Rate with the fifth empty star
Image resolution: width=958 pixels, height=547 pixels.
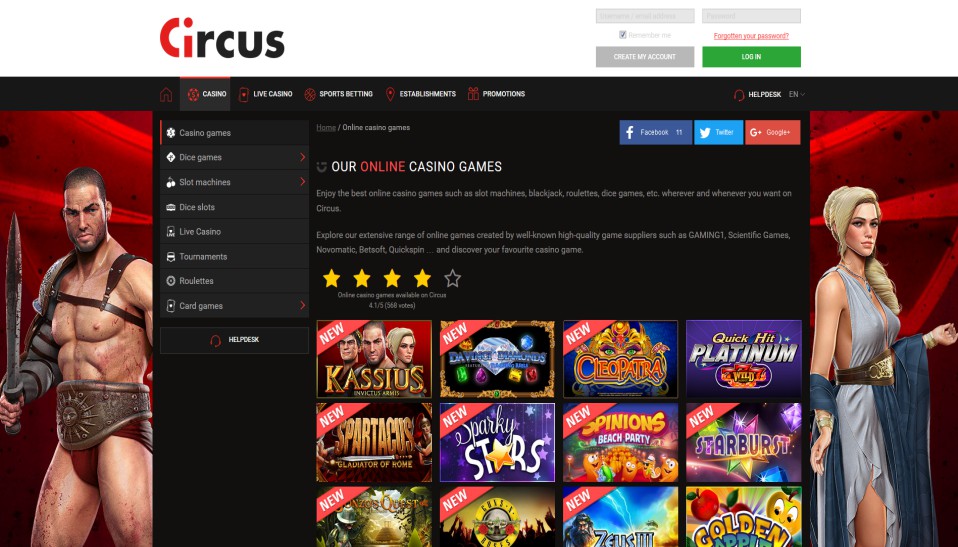pyautogui.click(x=452, y=279)
